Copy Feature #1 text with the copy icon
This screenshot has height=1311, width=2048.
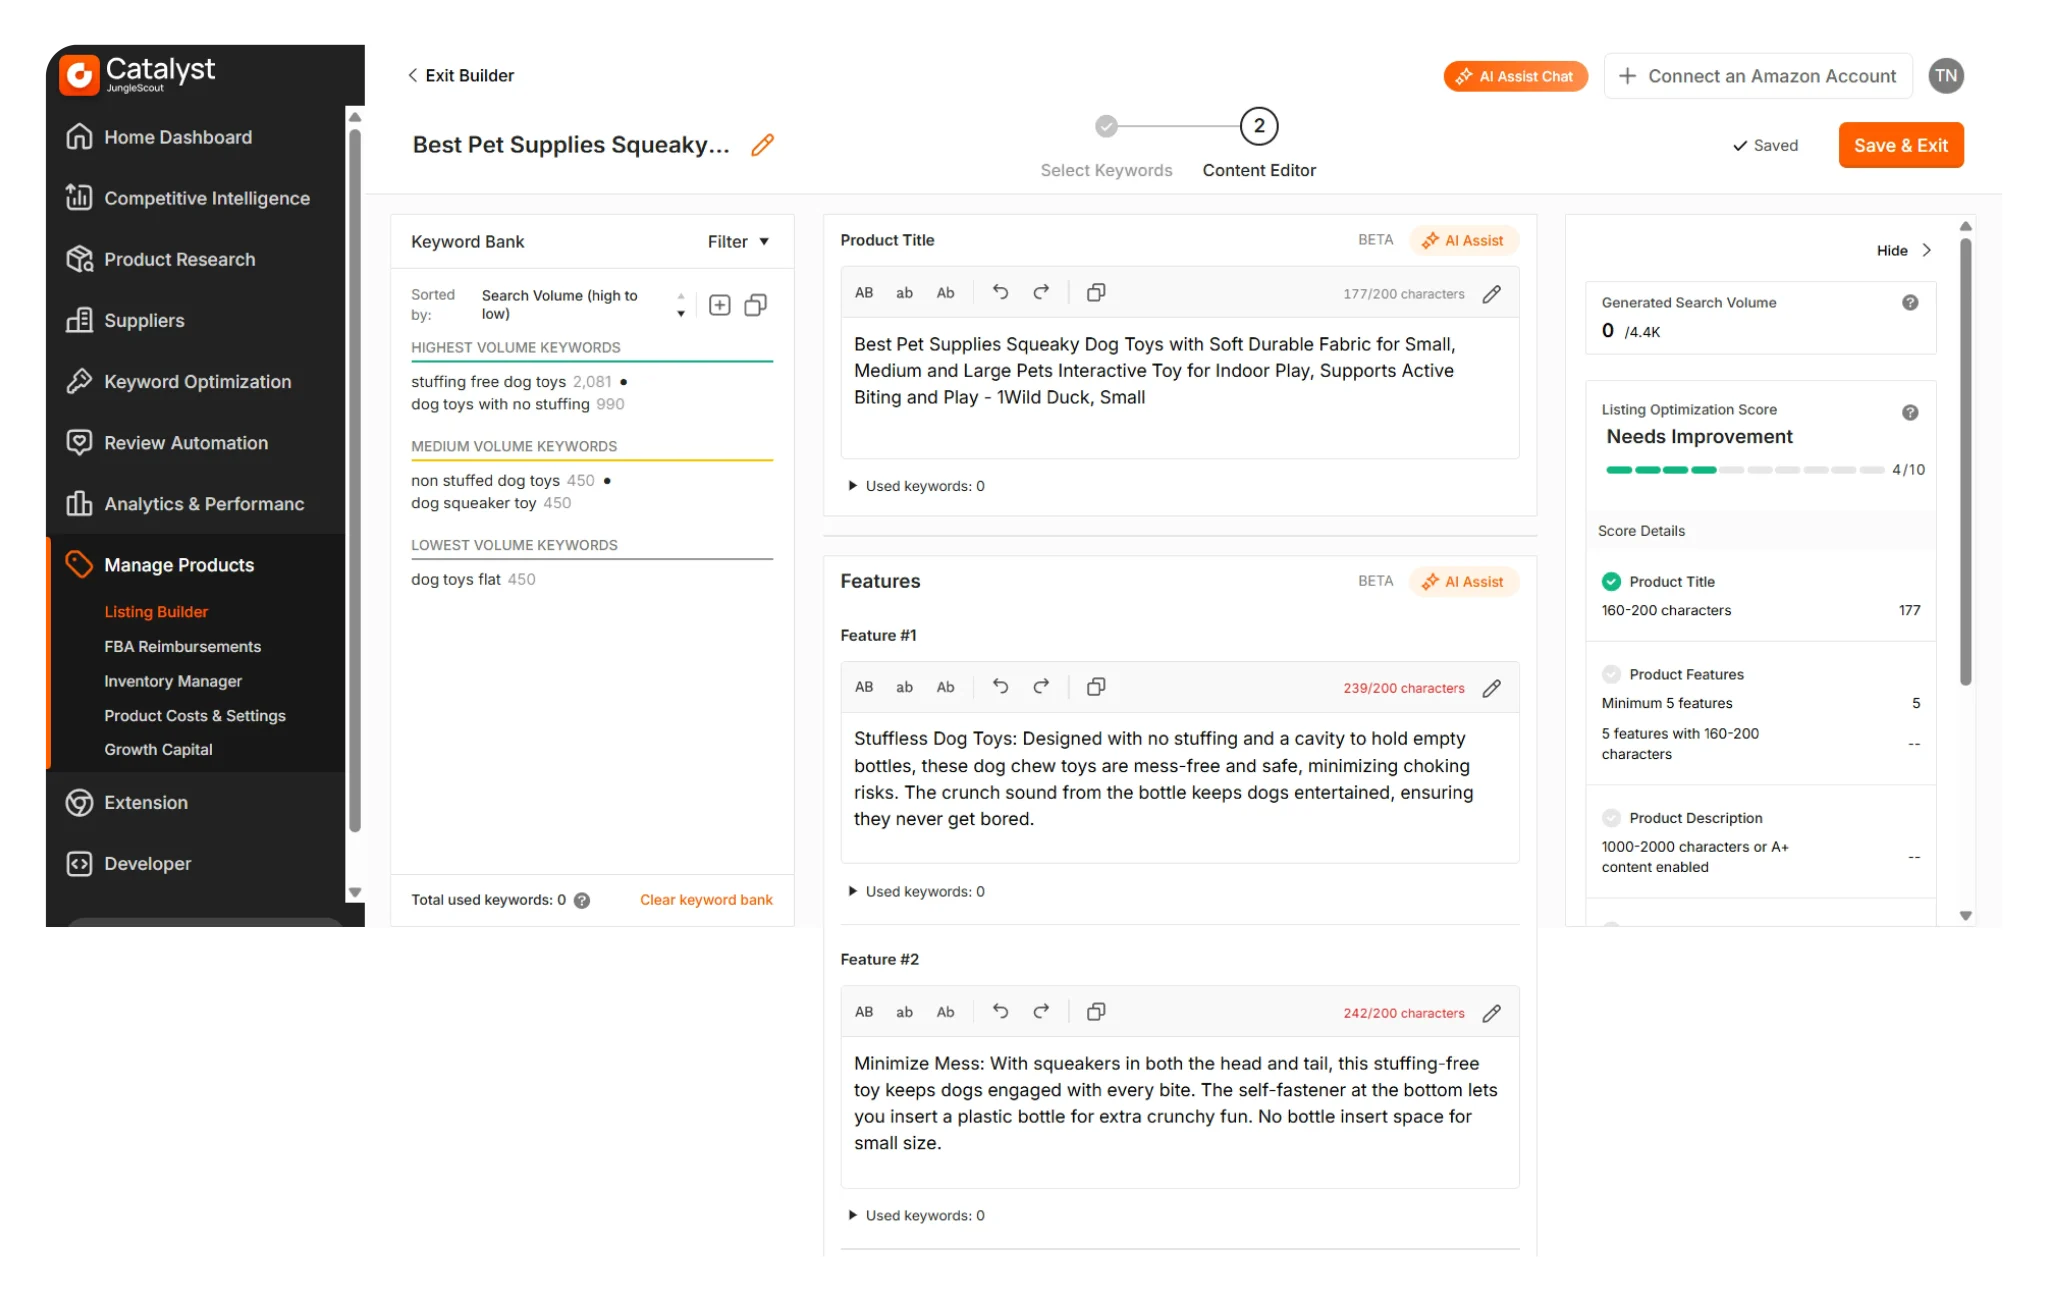(x=1096, y=687)
